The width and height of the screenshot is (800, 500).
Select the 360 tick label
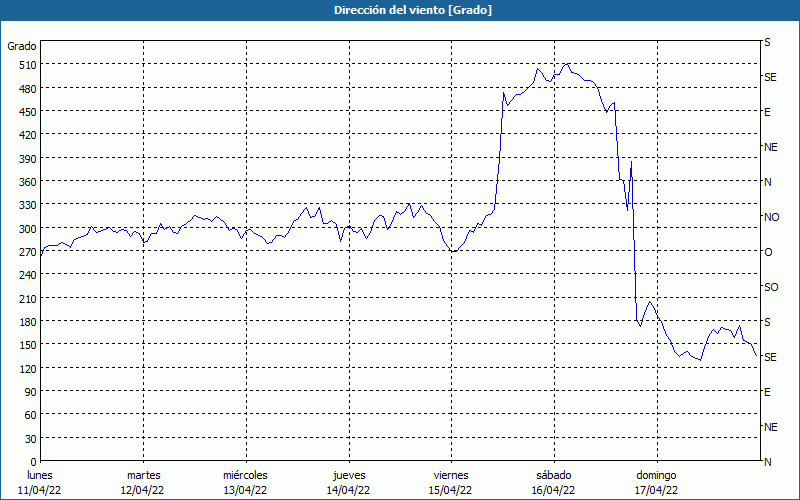point(29,182)
